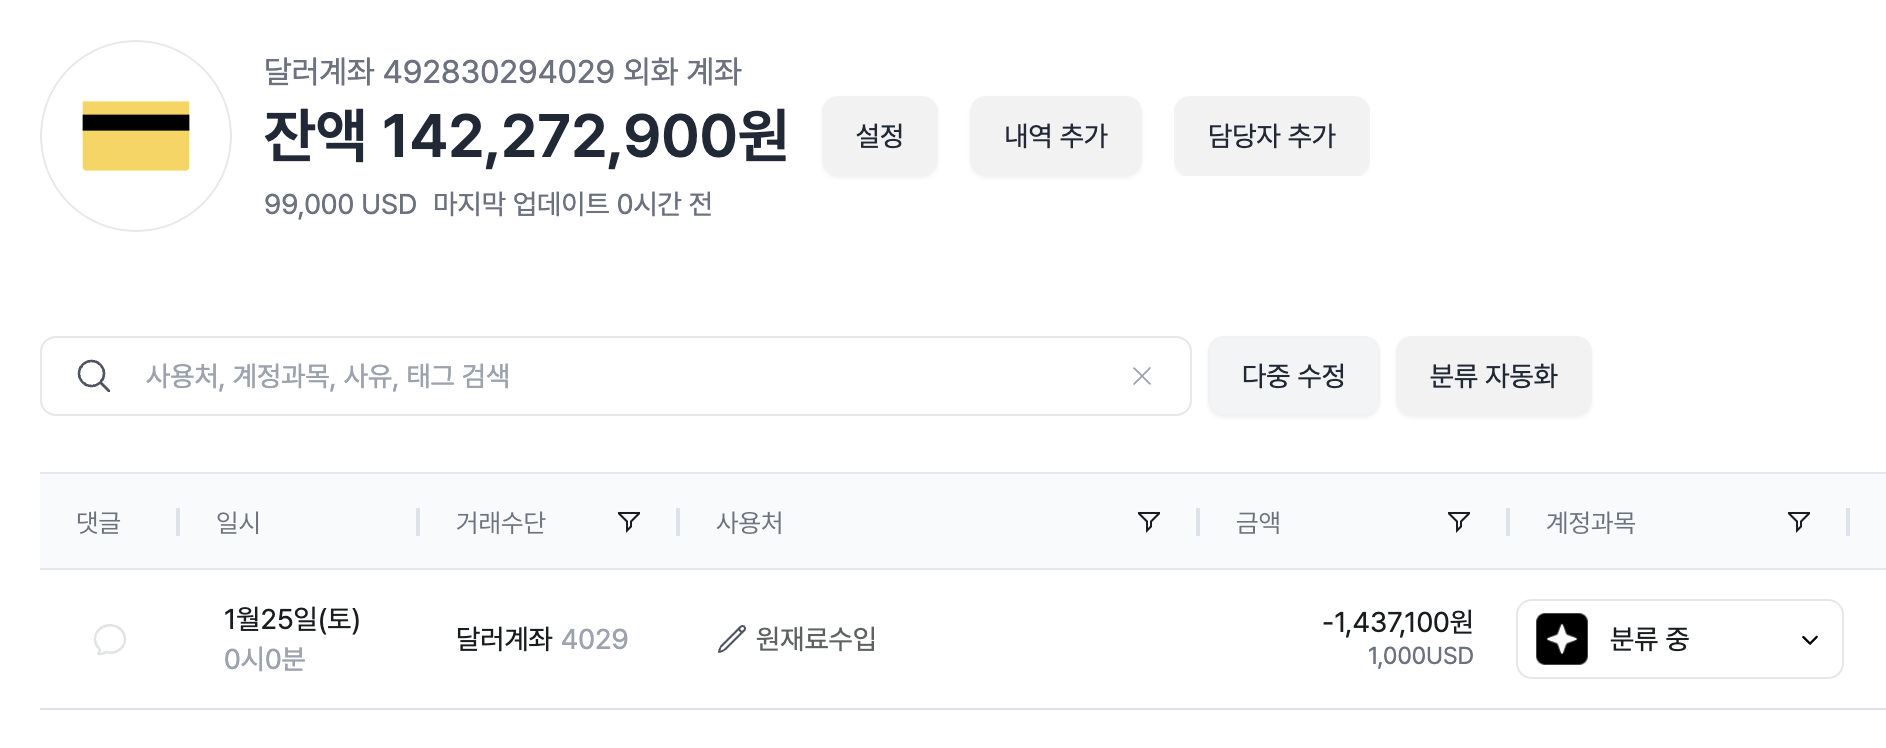The width and height of the screenshot is (1886, 748).
Task: Click the 내역 추가 button
Action: pos(1055,136)
